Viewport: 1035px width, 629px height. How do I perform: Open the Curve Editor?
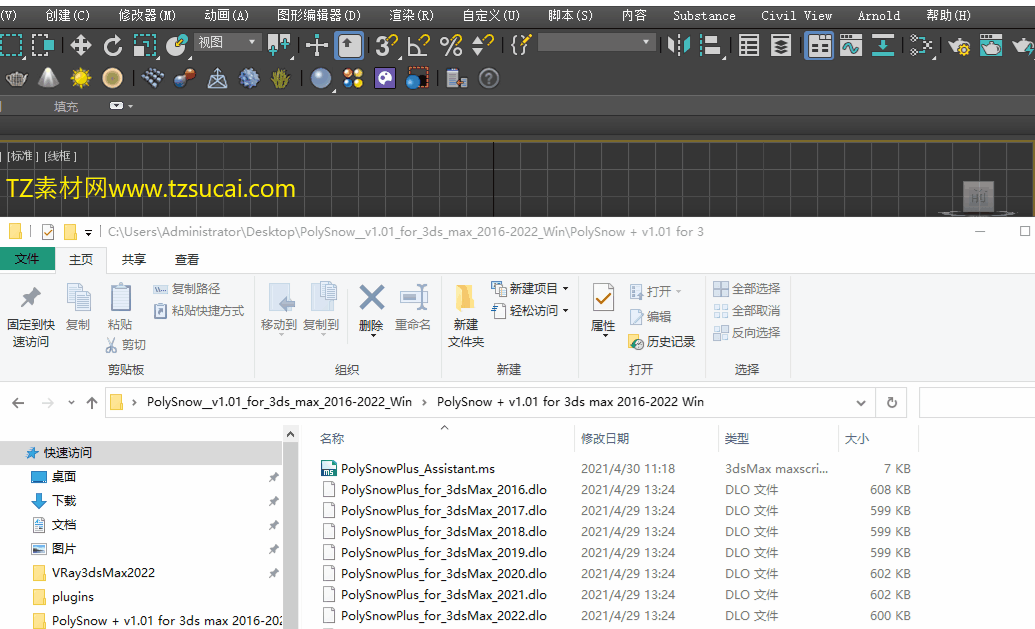(x=851, y=45)
